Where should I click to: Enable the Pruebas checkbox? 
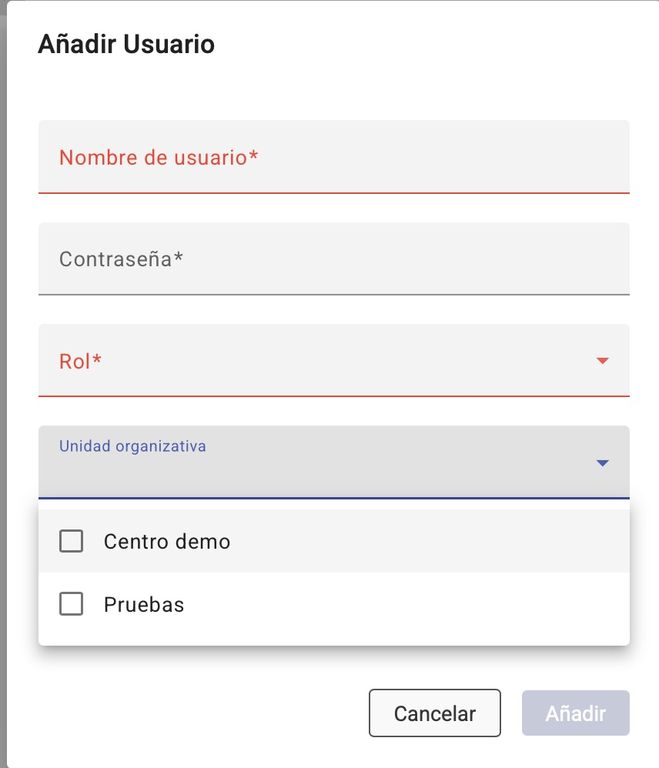pyautogui.click(x=71, y=604)
